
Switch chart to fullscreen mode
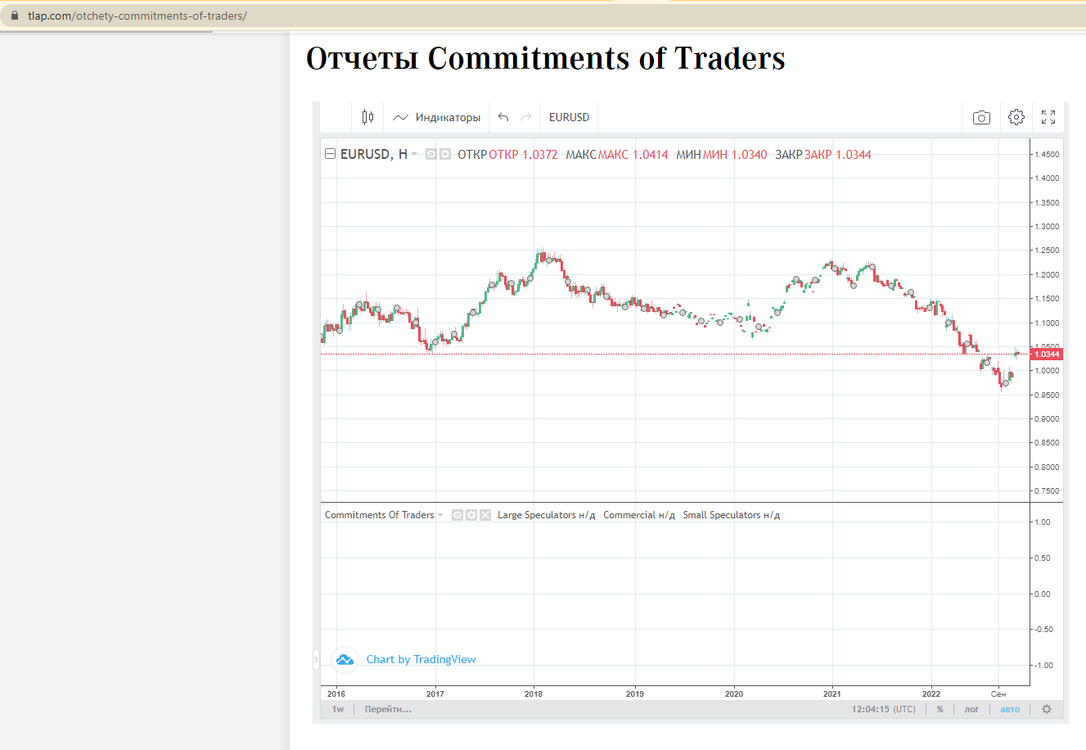tap(1049, 117)
